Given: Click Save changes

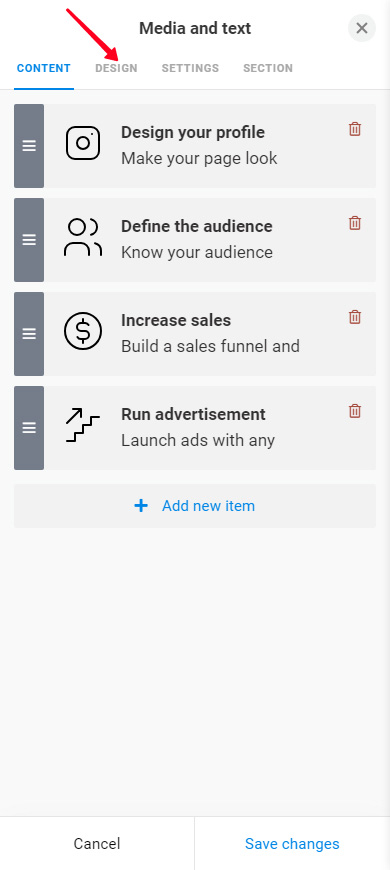Looking at the screenshot, I should pyautogui.click(x=292, y=844).
